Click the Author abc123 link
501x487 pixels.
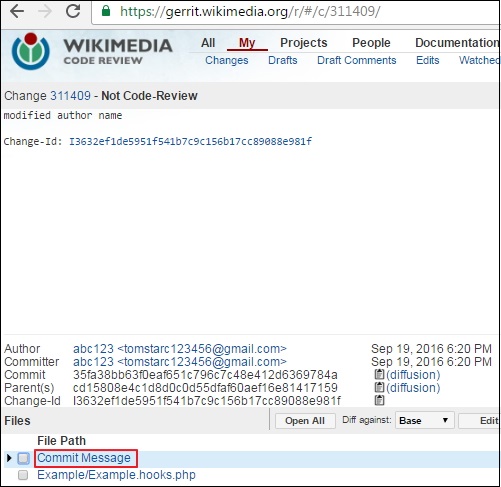(x=180, y=349)
